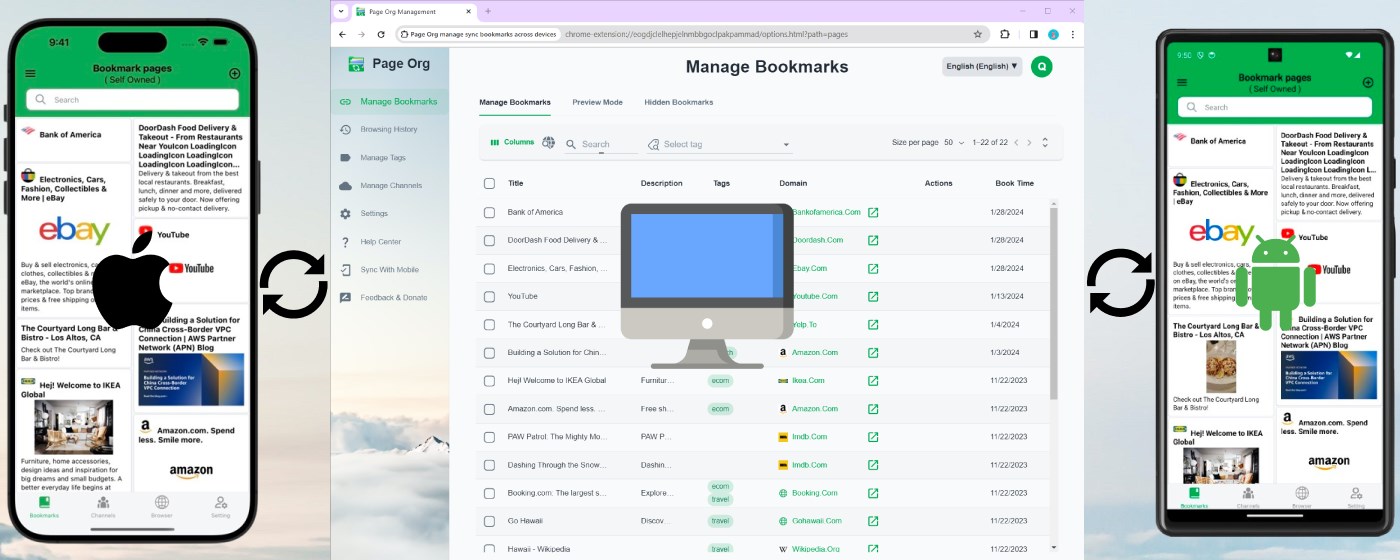Tap Browser tab on the Android phone
Screen dimensions: 1400x560
point(1302,498)
